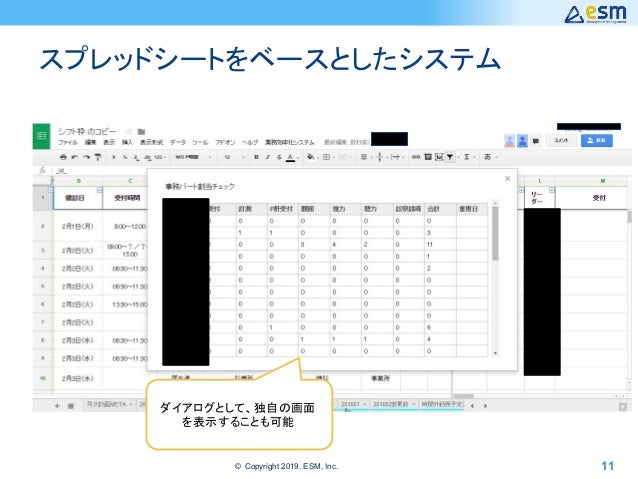Insert link using chain icon
The width and height of the screenshot is (638, 479).
(415, 157)
